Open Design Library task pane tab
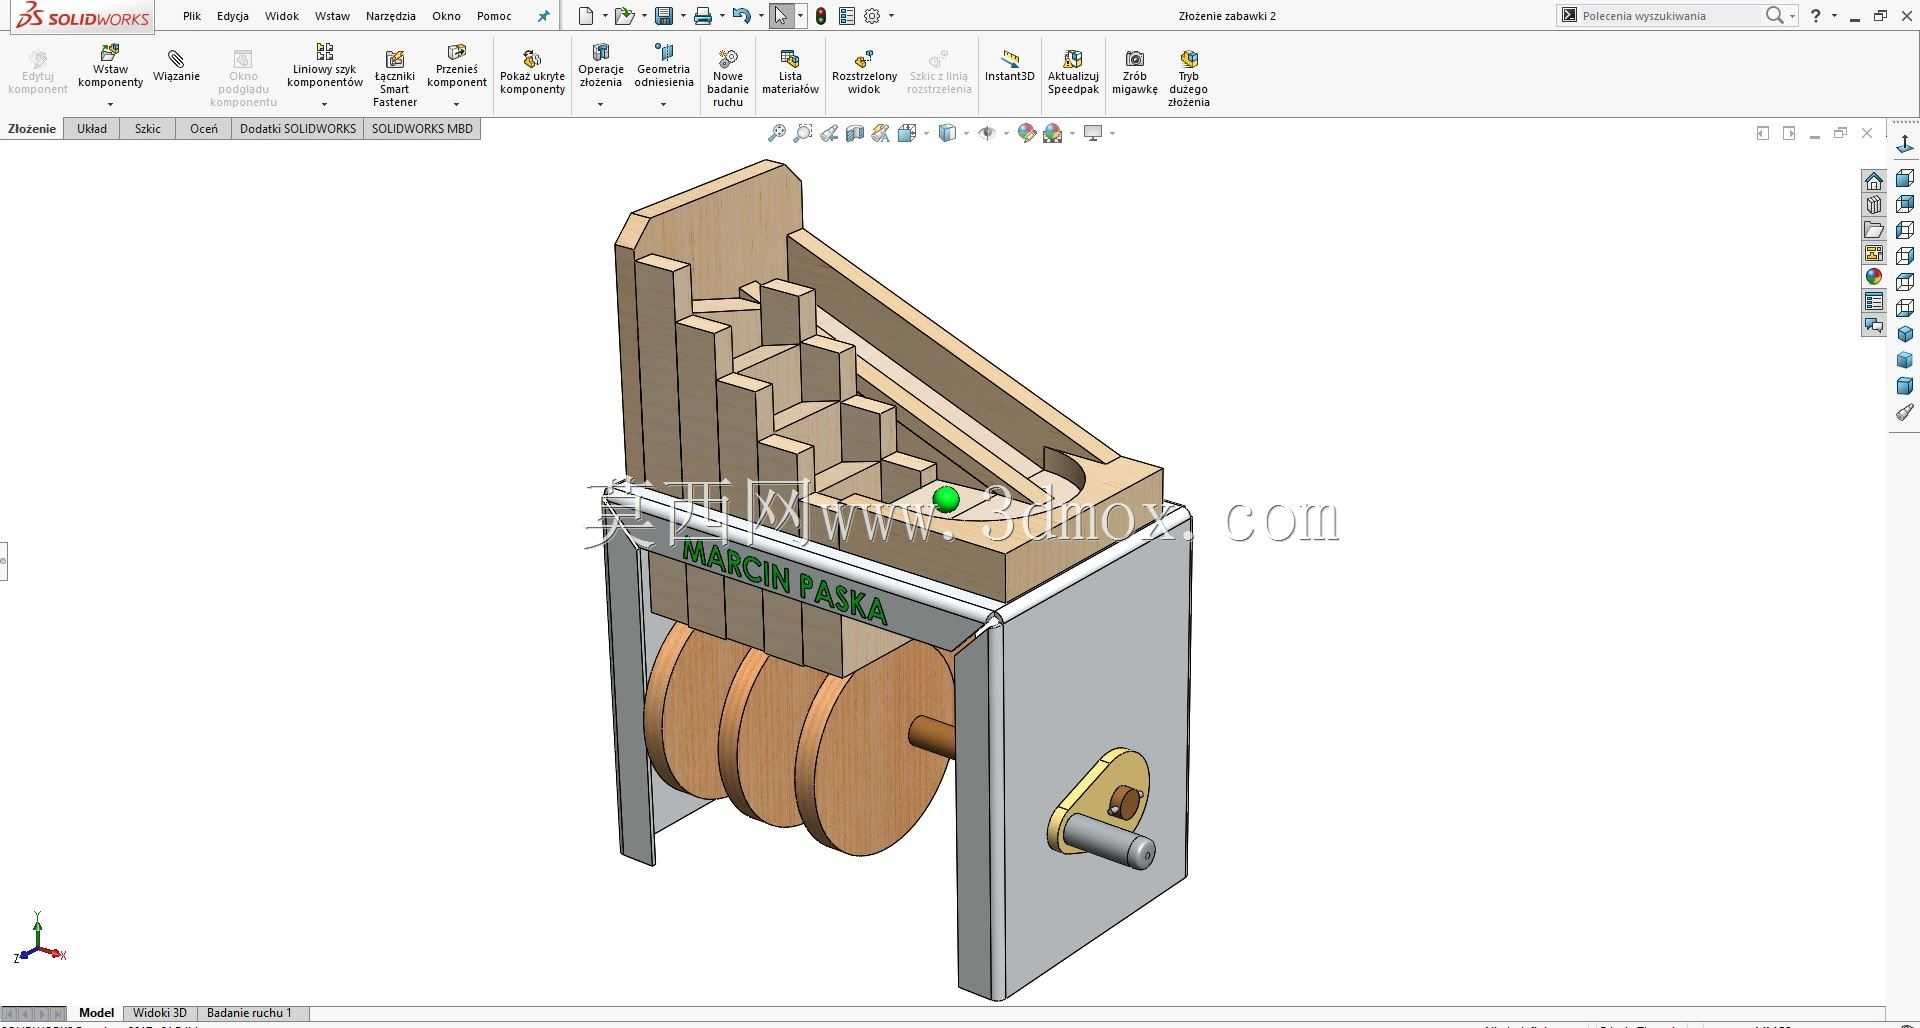 click(1873, 205)
